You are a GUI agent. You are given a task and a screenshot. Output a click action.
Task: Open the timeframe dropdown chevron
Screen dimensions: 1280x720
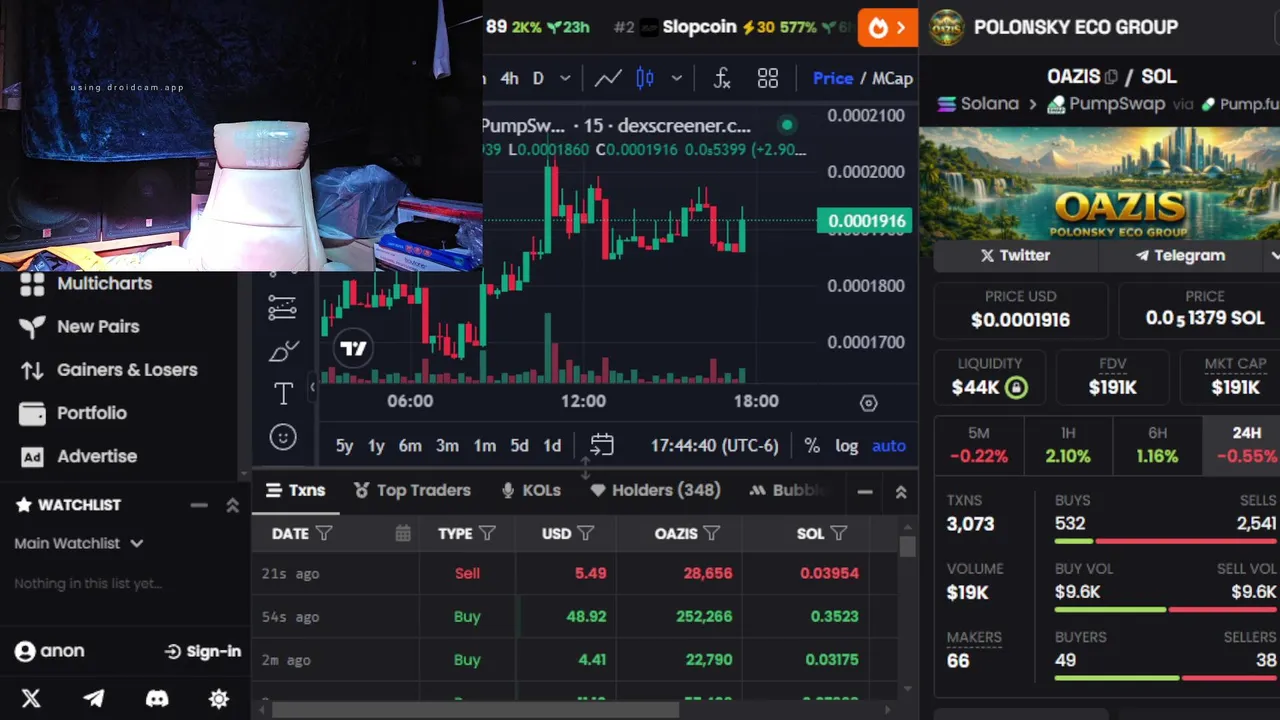point(565,78)
